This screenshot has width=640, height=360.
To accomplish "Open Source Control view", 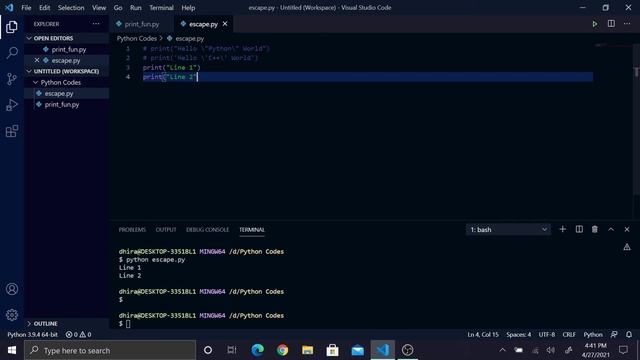I will [x=12, y=79].
